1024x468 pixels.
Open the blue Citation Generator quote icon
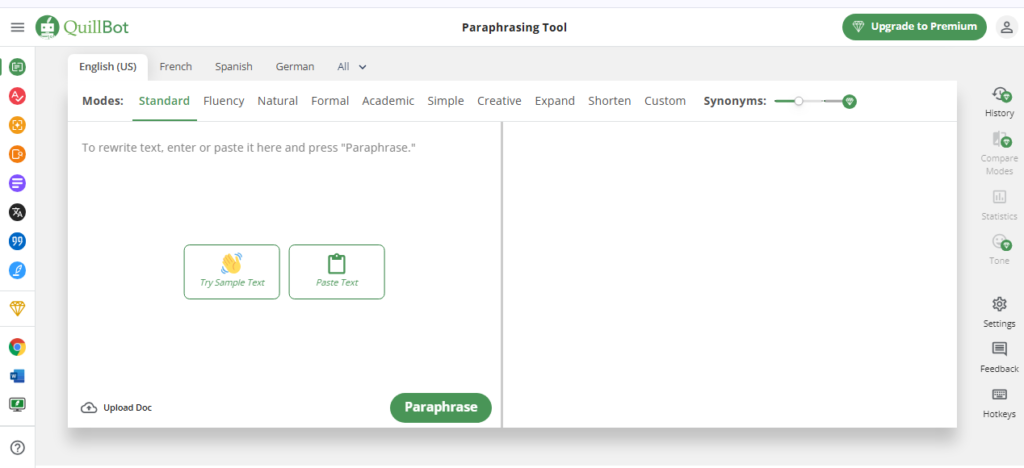[18, 241]
